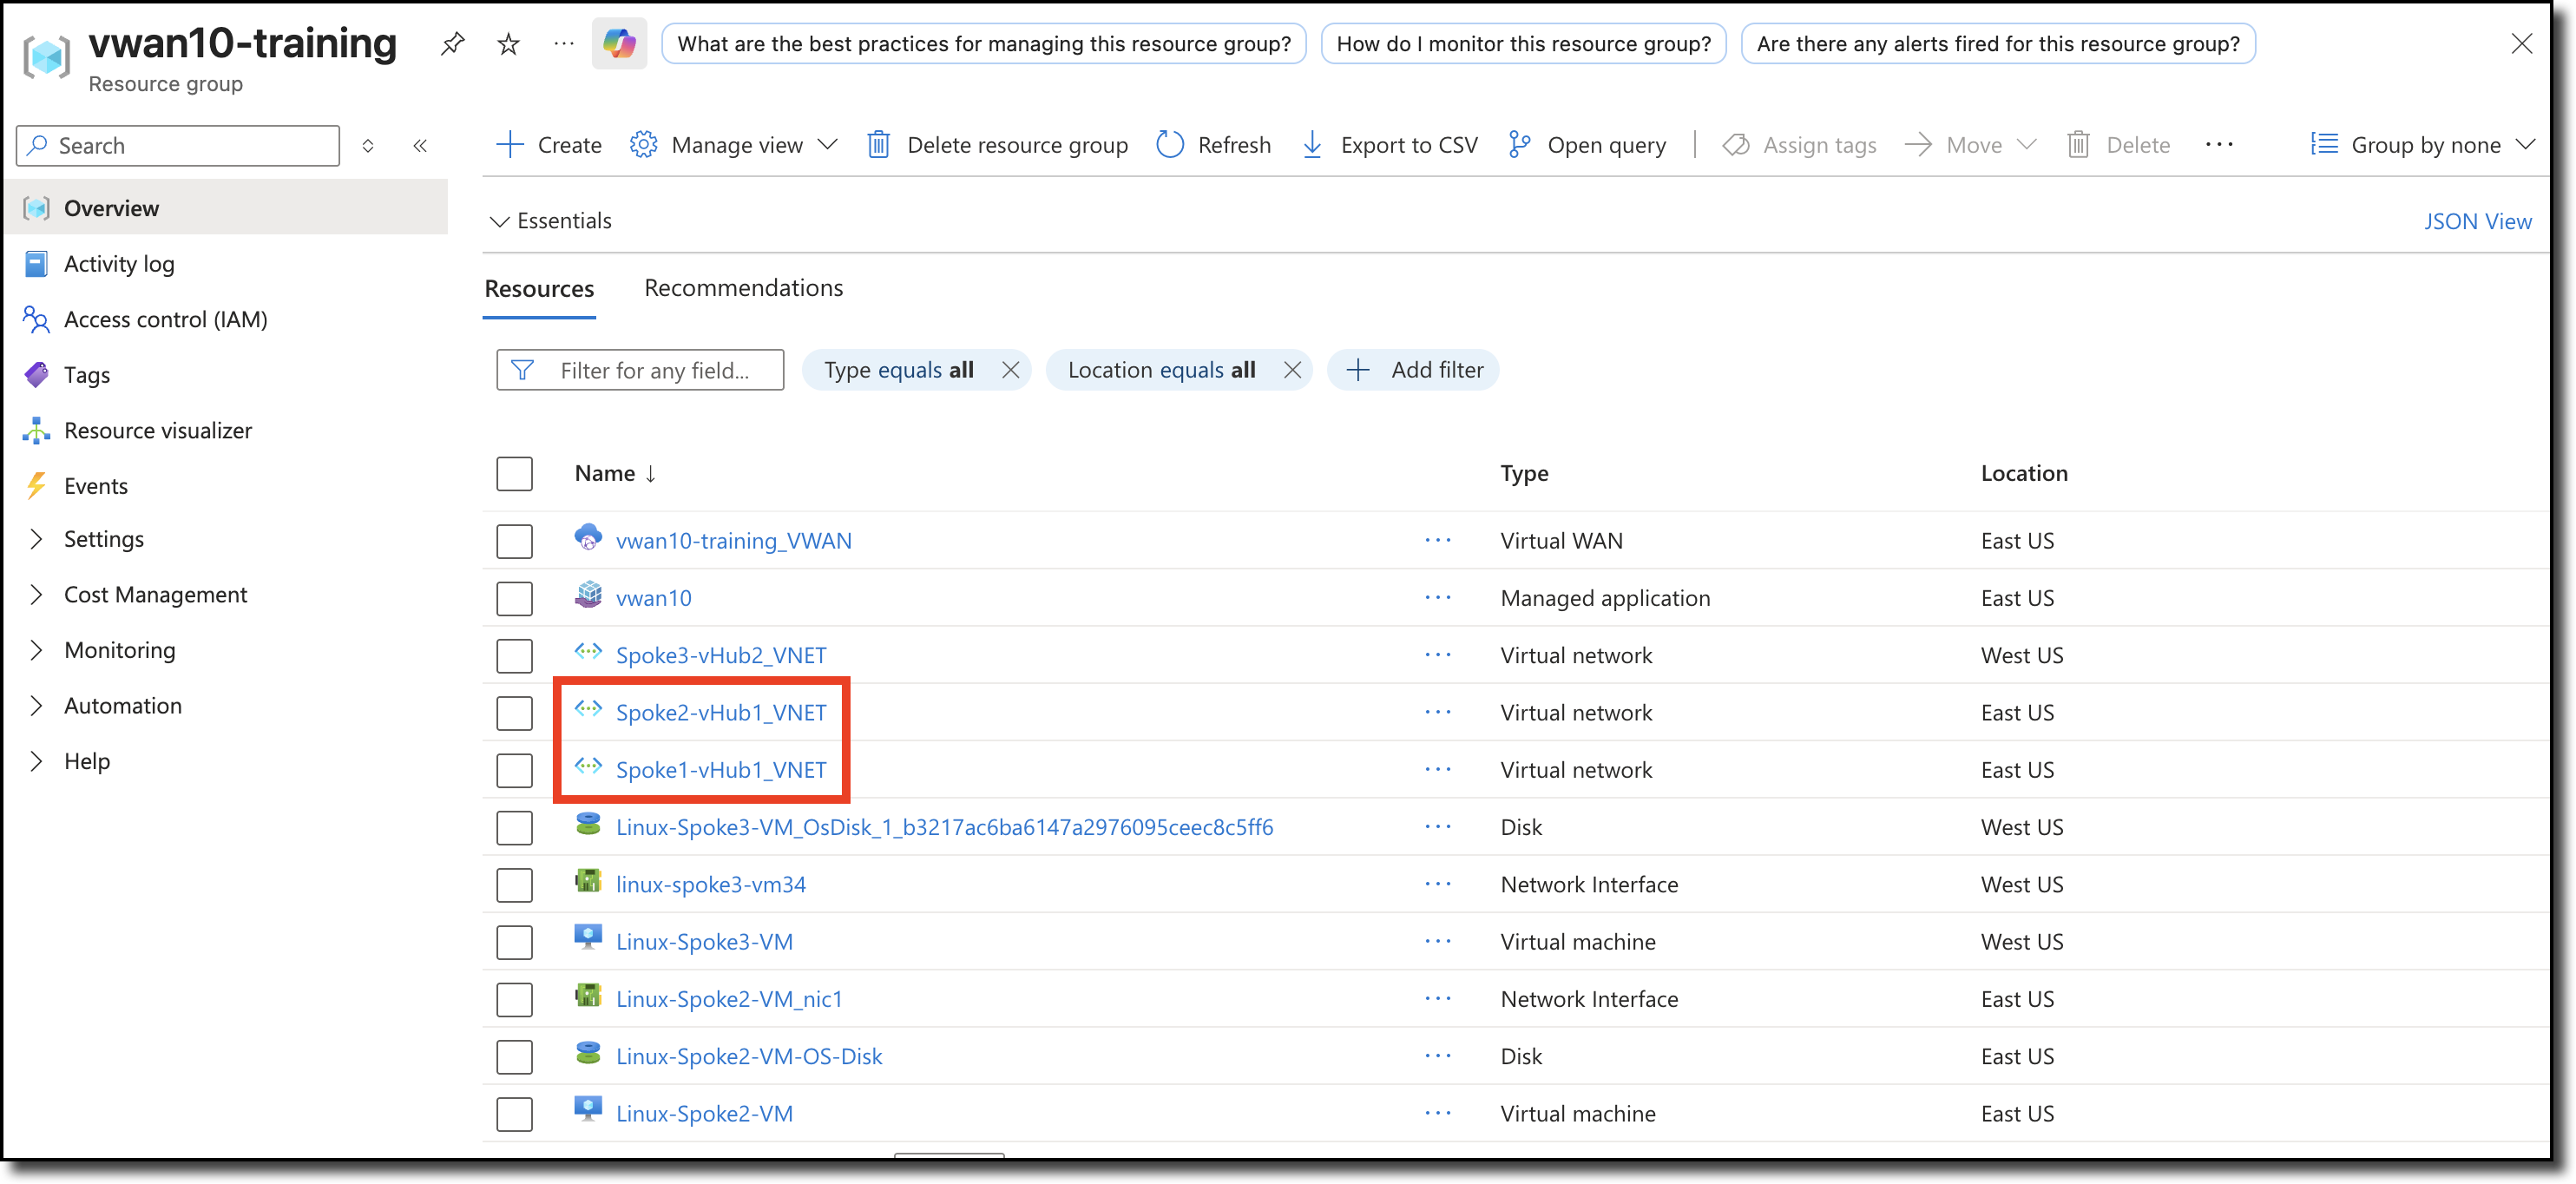Screen dimensions: 2576x1184
Task: Open the Tags blade
Action: click(87, 374)
